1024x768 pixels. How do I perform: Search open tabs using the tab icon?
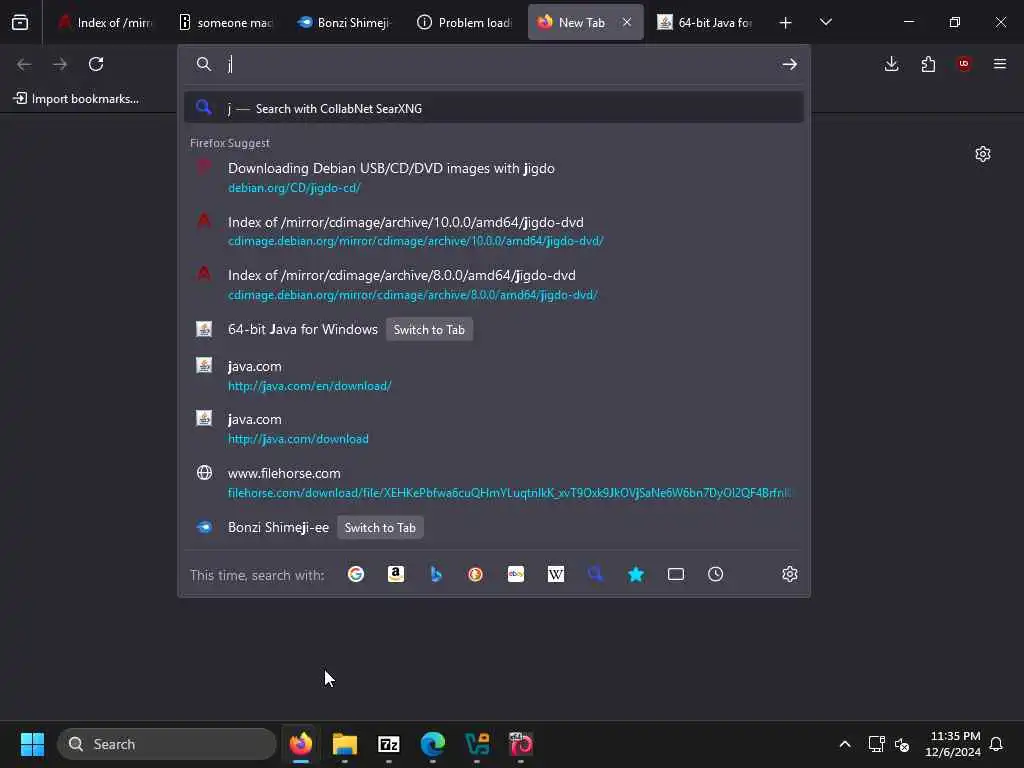676,574
